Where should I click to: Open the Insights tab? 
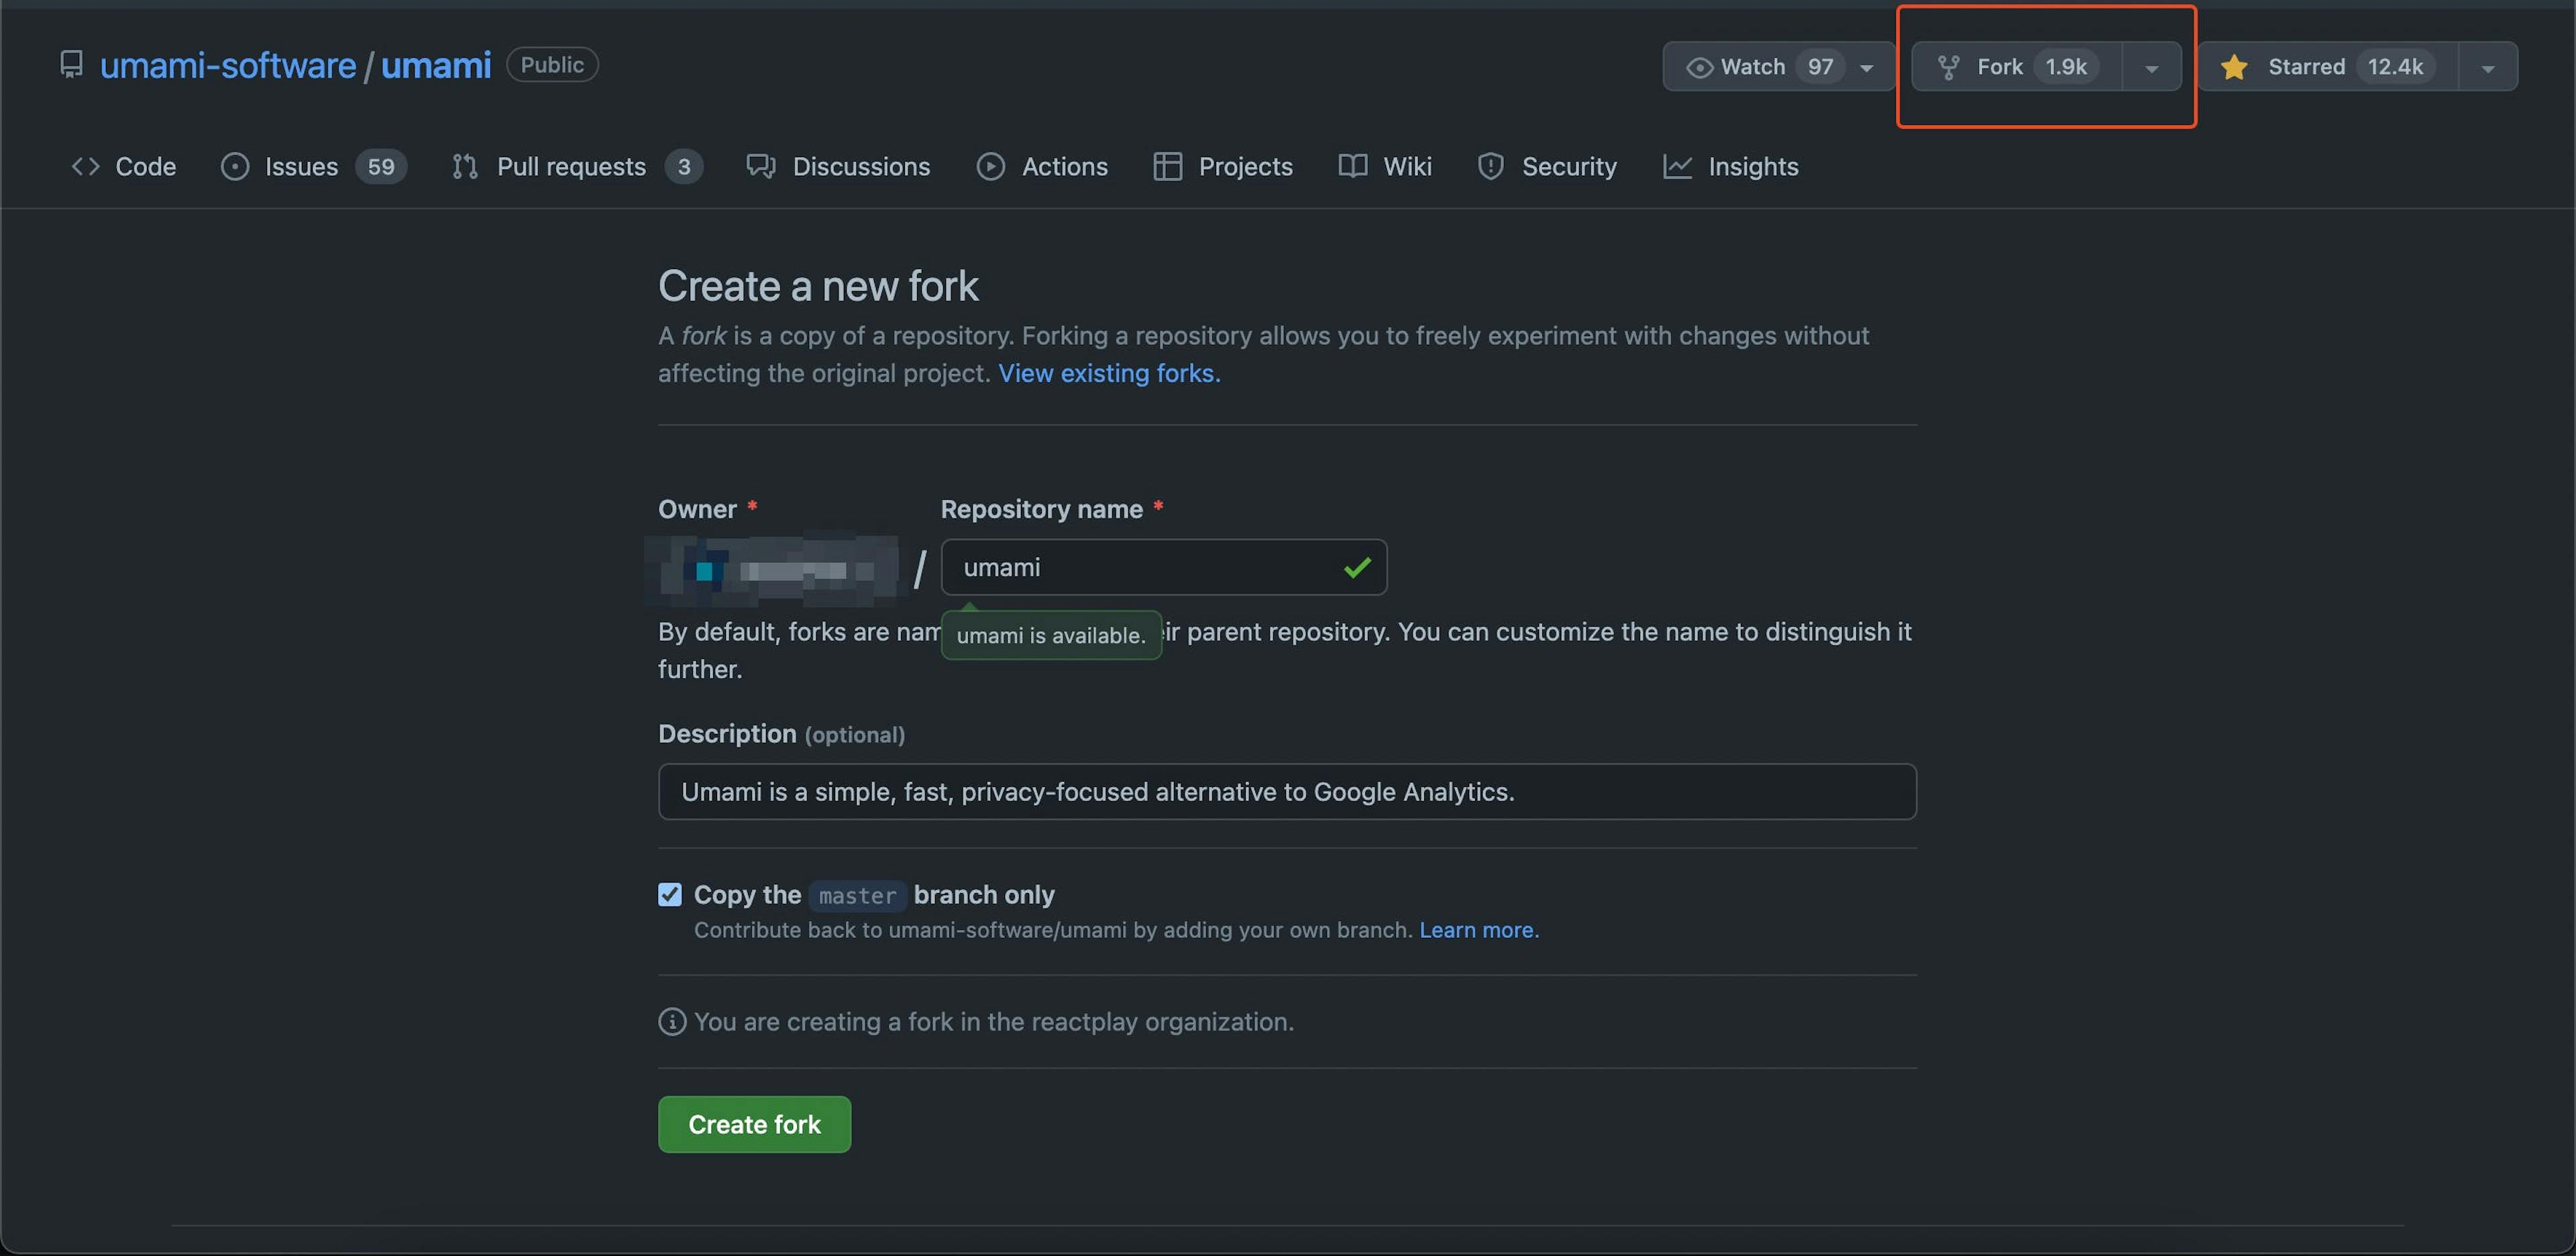[x=1730, y=166]
